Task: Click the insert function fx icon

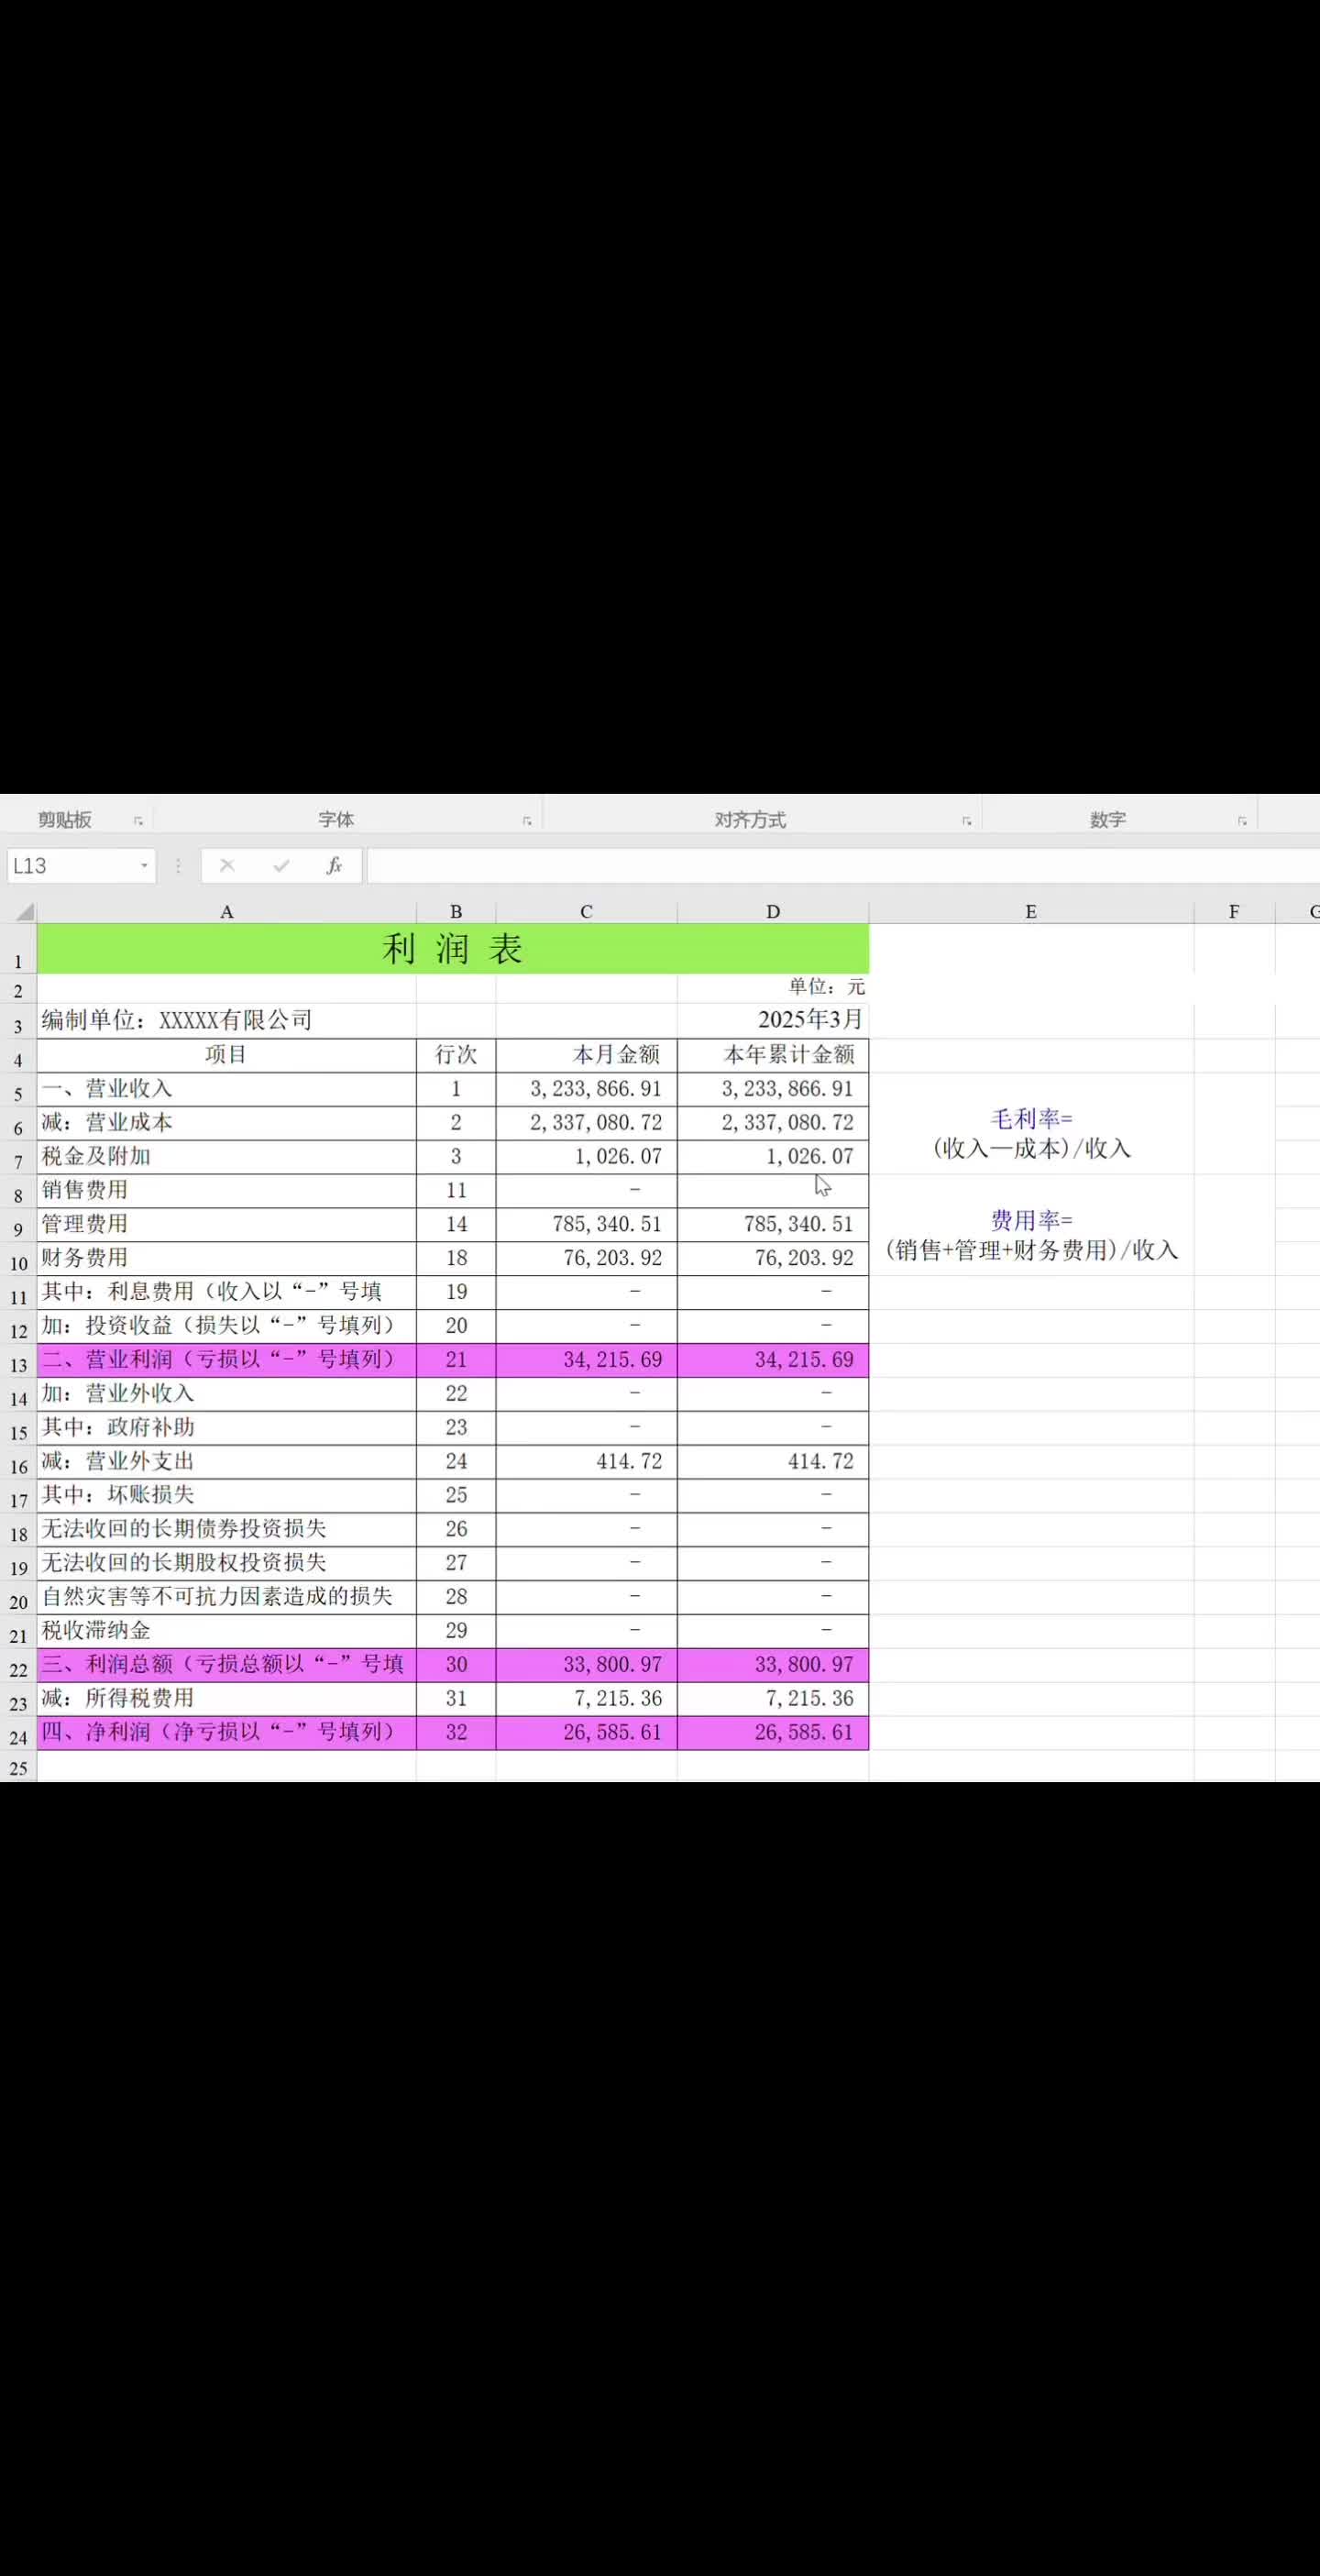Action: (x=334, y=866)
